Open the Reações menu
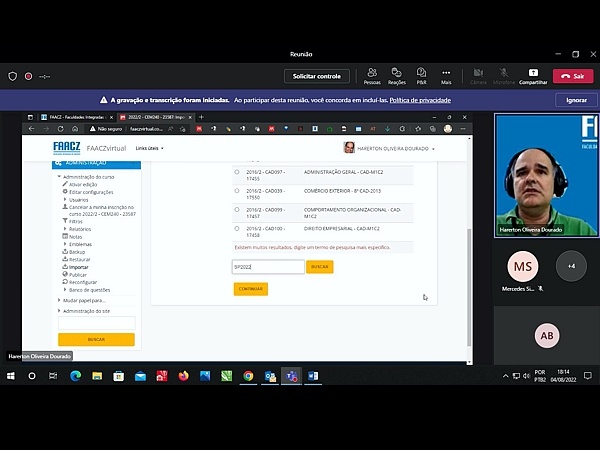 coord(396,76)
